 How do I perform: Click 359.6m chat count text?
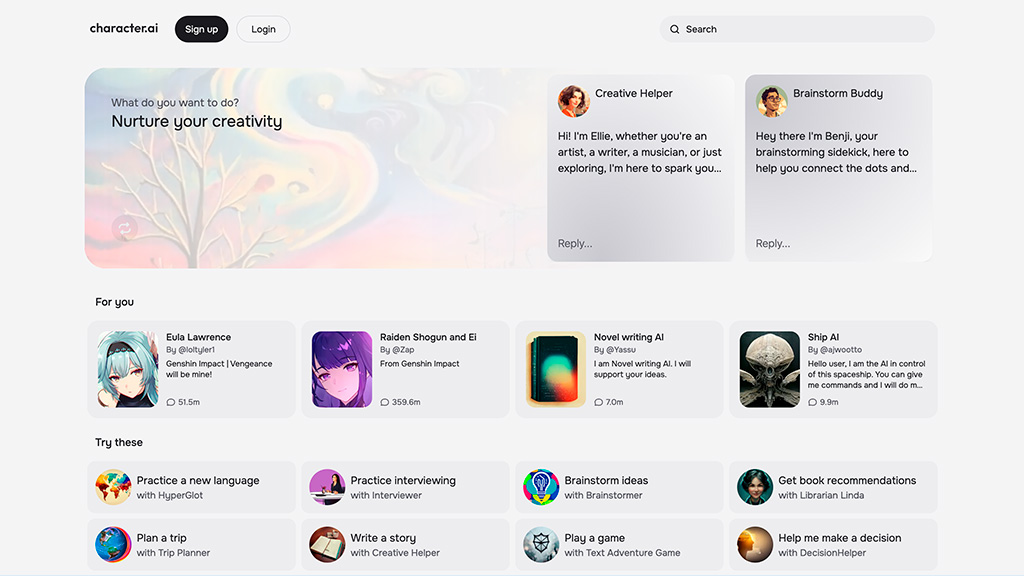[x=406, y=402]
